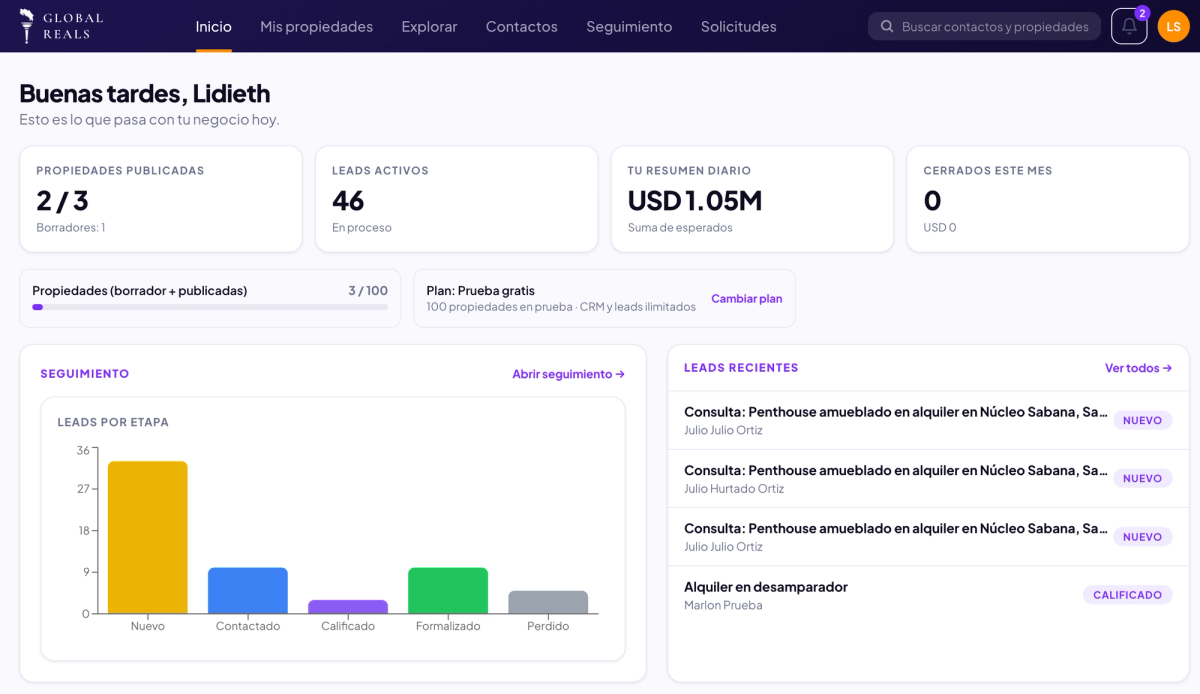This screenshot has height=694, width=1200.
Task: Click the blue Contactado bar
Action: [x=248, y=591]
